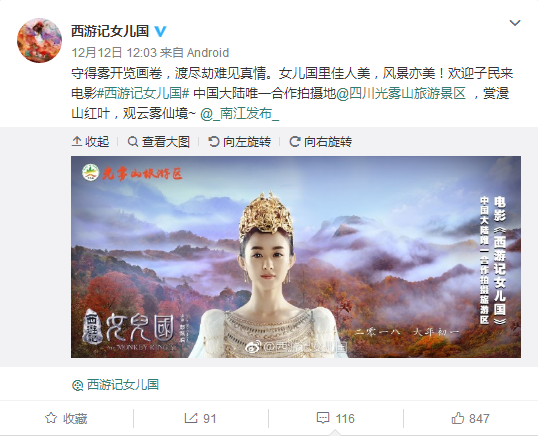Click the 西游记女儿国 profile avatar
Image resolution: width=538 pixels, height=436 pixels.
tap(39, 40)
